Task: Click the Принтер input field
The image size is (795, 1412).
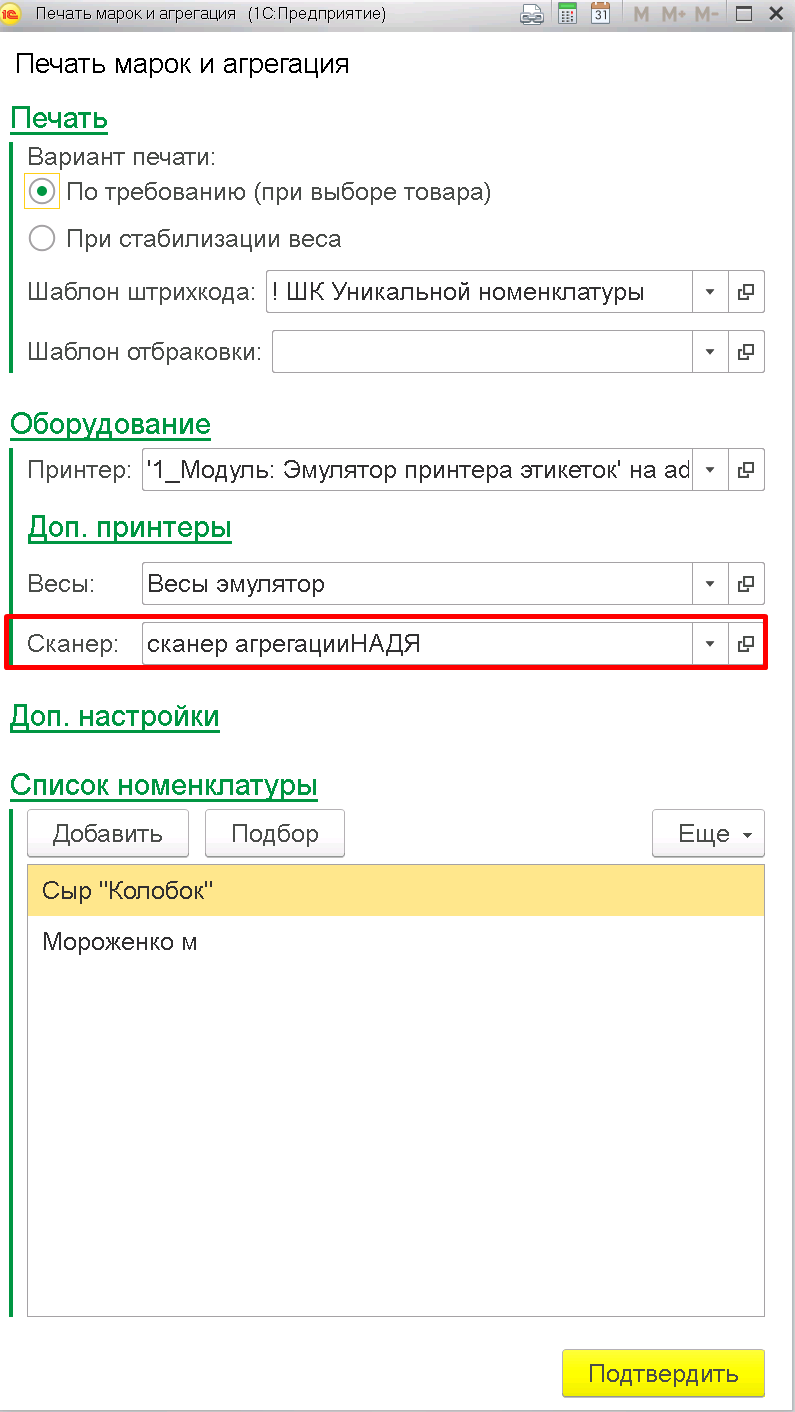Action: click(417, 470)
